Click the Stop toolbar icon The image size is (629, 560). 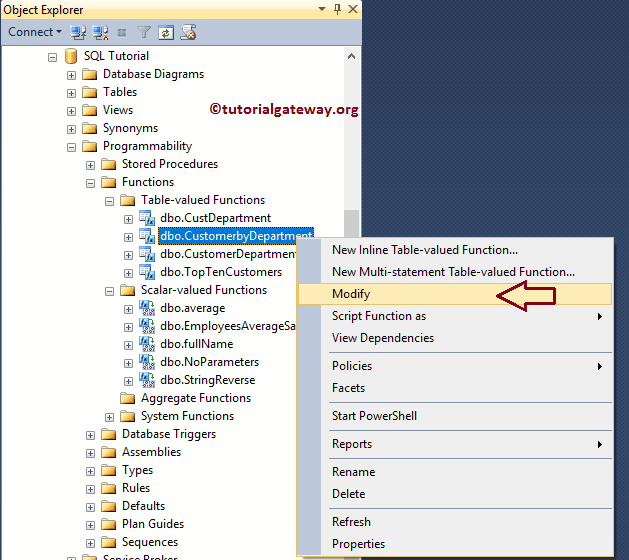(122, 32)
